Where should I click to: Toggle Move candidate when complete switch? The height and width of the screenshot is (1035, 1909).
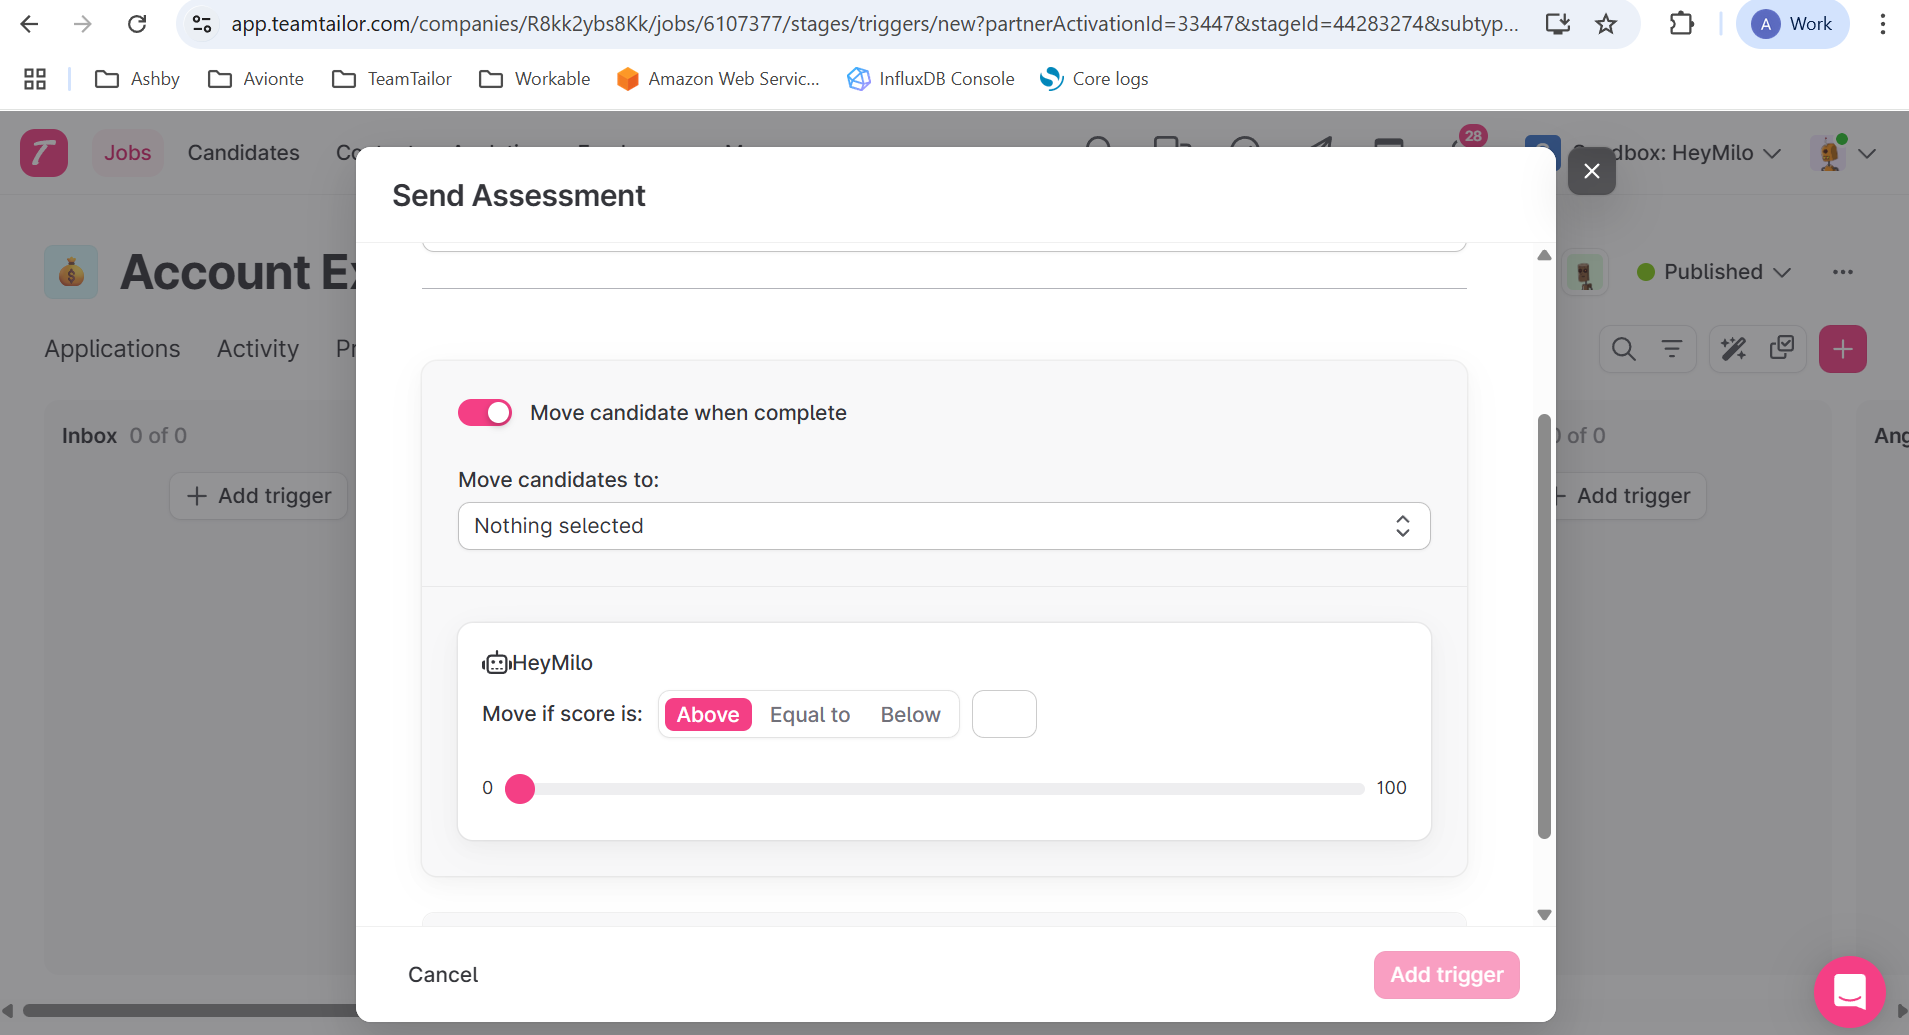pos(485,413)
